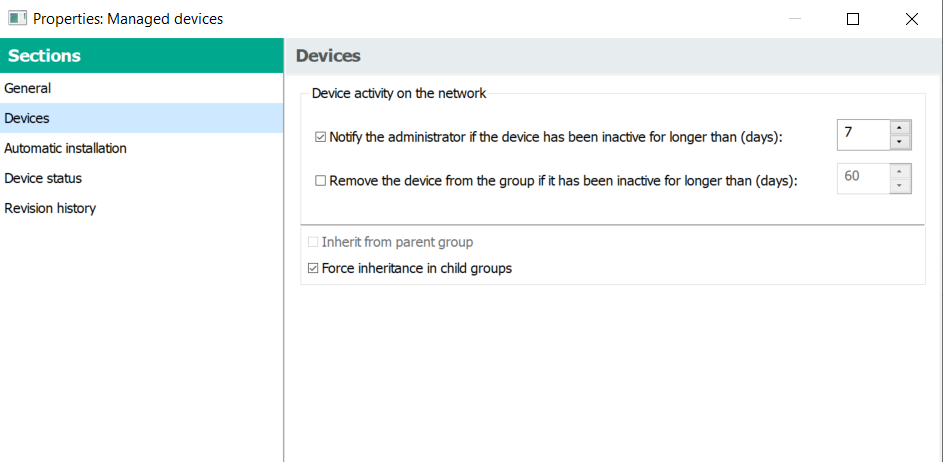Viewport: 943px width, 462px height.
Task: Click the remove-device days field showing 60
Action: pyautogui.click(x=862, y=178)
